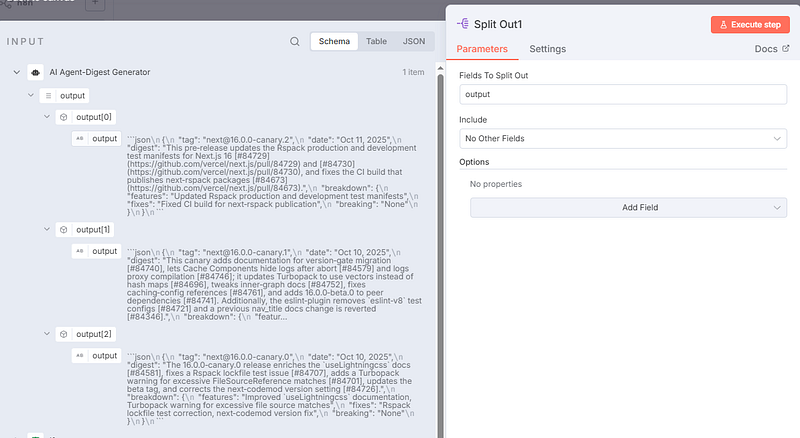Click the Split Out1 node title
Image resolution: width=800 pixels, height=438 pixels.
498,24
